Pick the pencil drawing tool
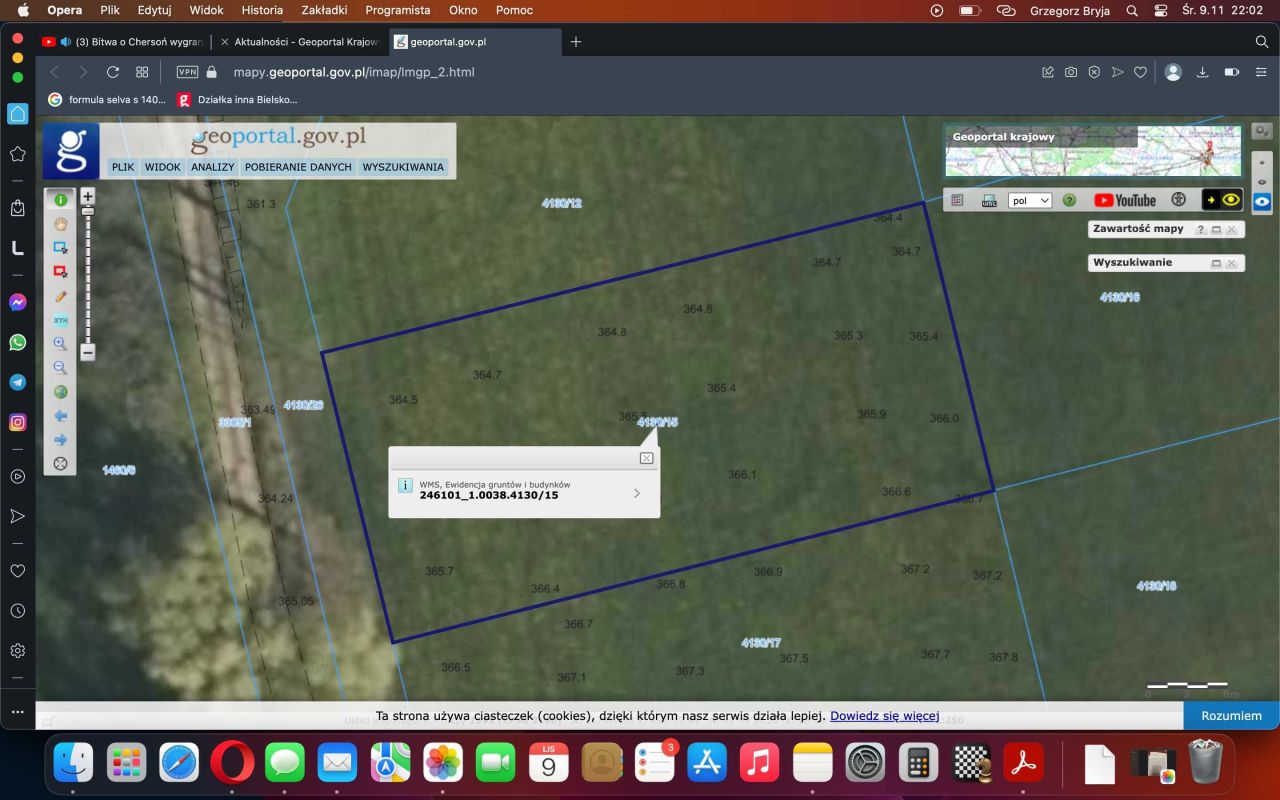The width and height of the screenshot is (1280, 800). [x=60, y=296]
